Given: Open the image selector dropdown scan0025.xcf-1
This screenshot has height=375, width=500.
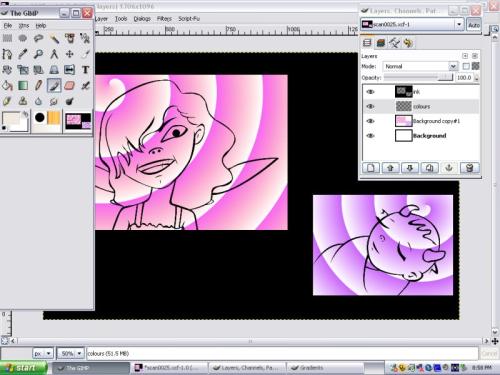Looking at the screenshot, I should (x=412, y=24).
